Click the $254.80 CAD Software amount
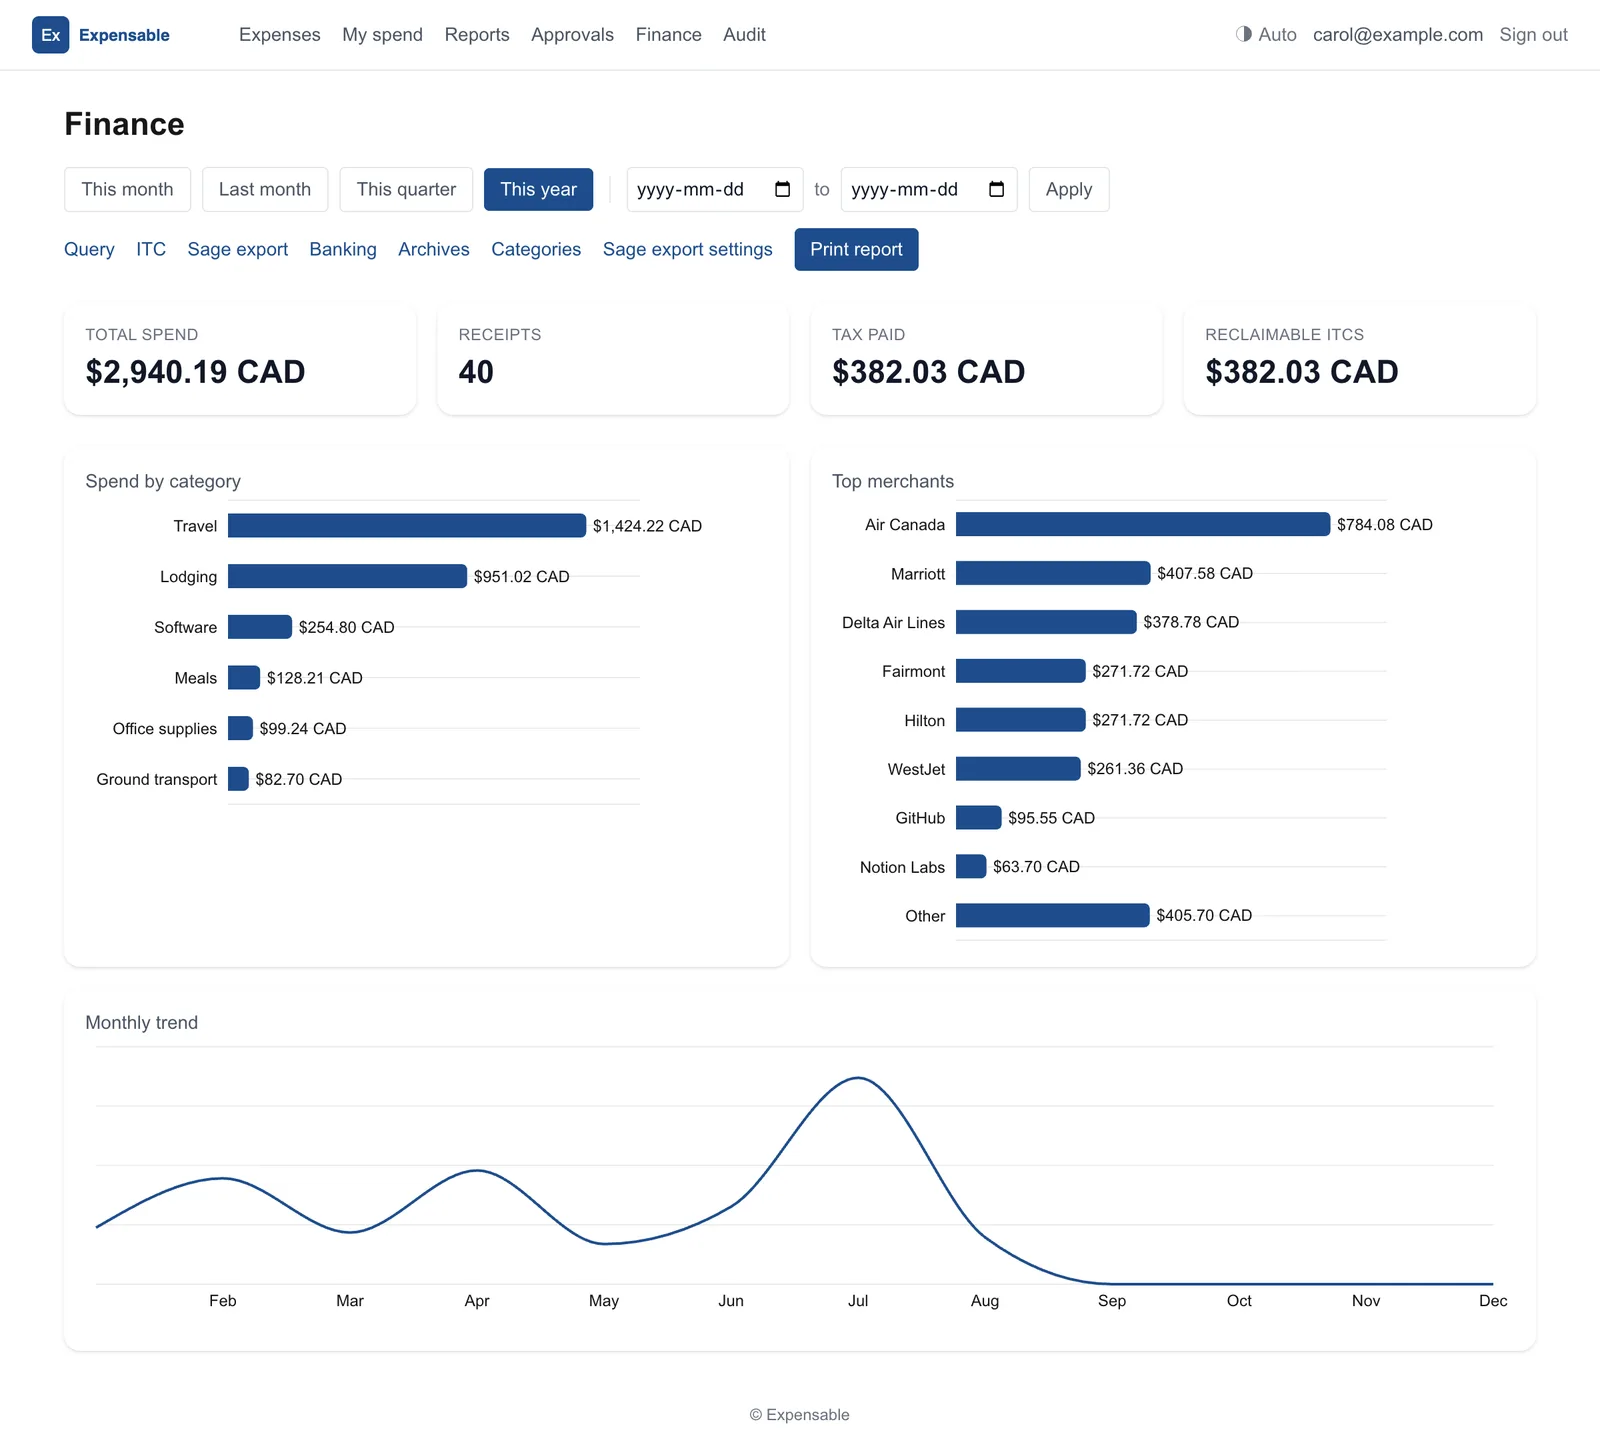The image size is (1600, 1447). point(346,627)
